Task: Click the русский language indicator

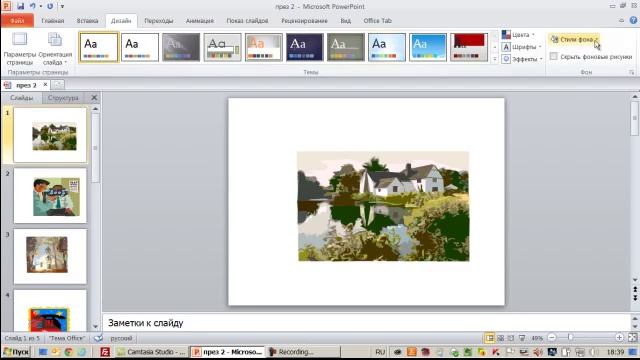Action: pyautogui.click(x=121, y=338)
